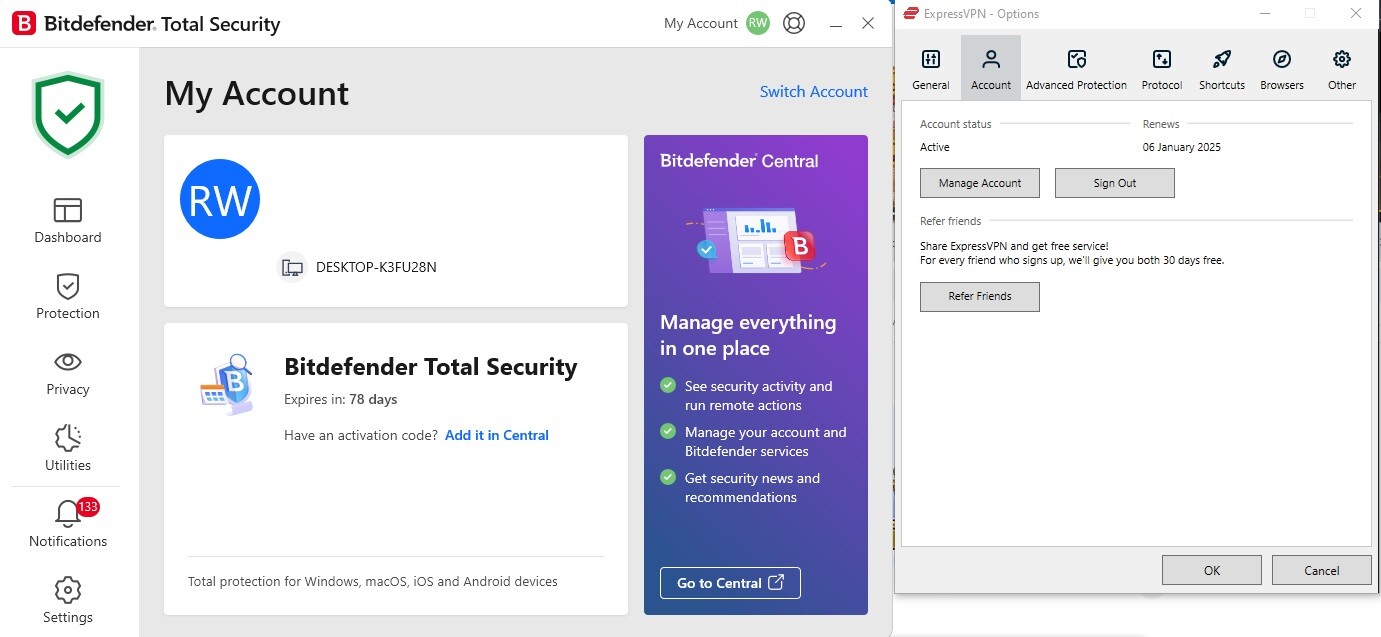Switch to the Advanced Protection tab

1076,67
